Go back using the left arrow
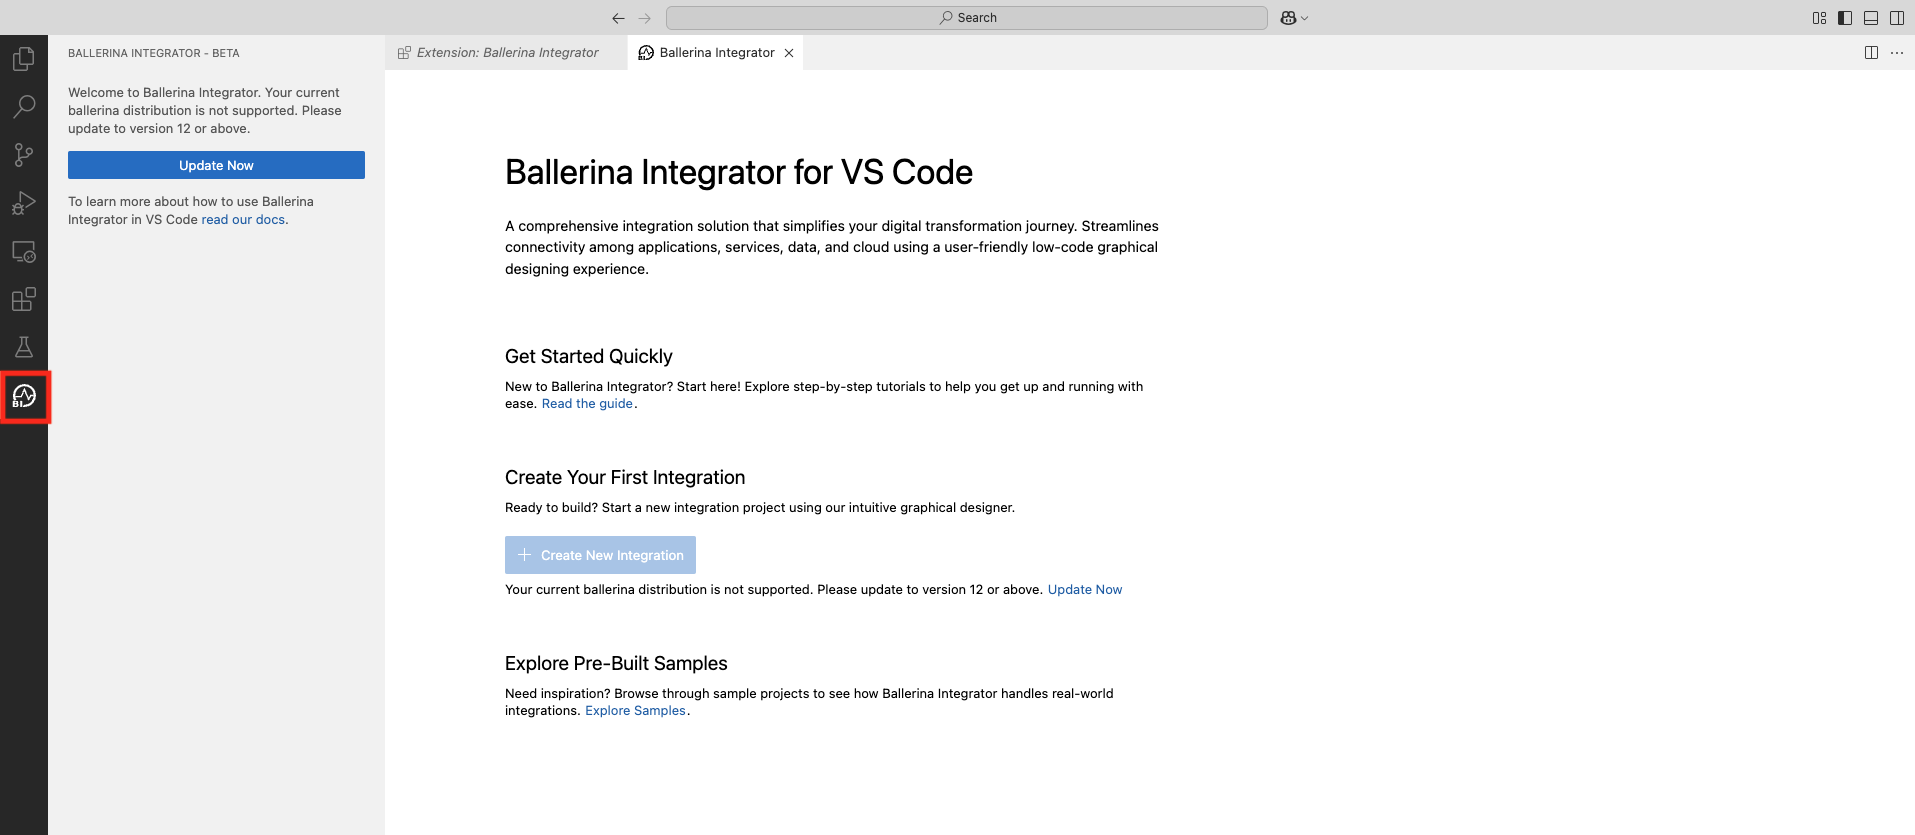Viewport: 1915px width, 835px height. 618,18
